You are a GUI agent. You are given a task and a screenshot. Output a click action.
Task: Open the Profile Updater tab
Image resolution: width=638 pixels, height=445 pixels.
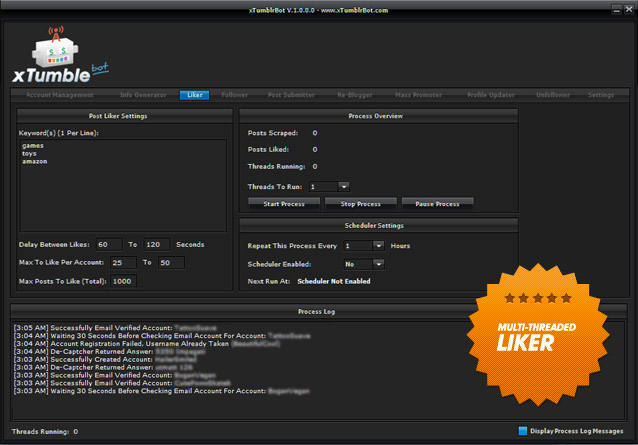tap(491, 95)
